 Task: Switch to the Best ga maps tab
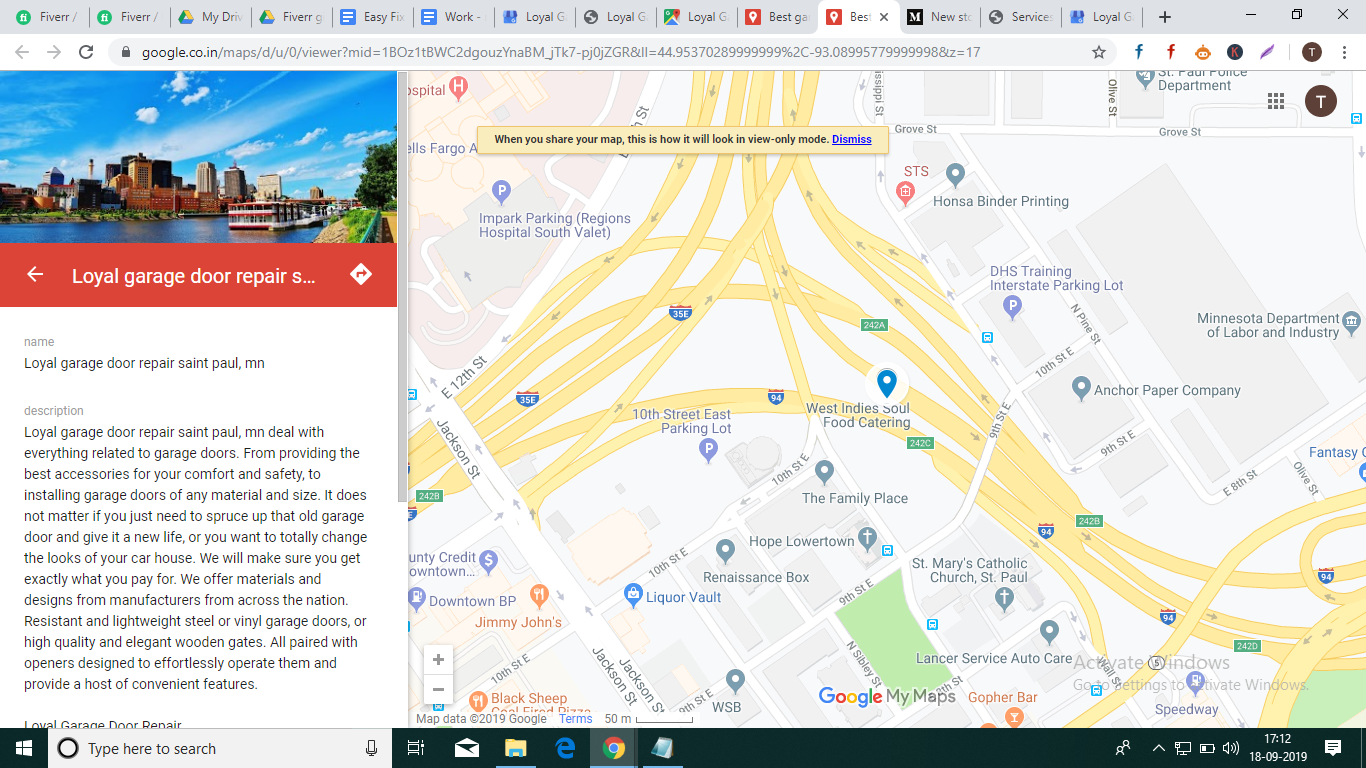[776, 17]
